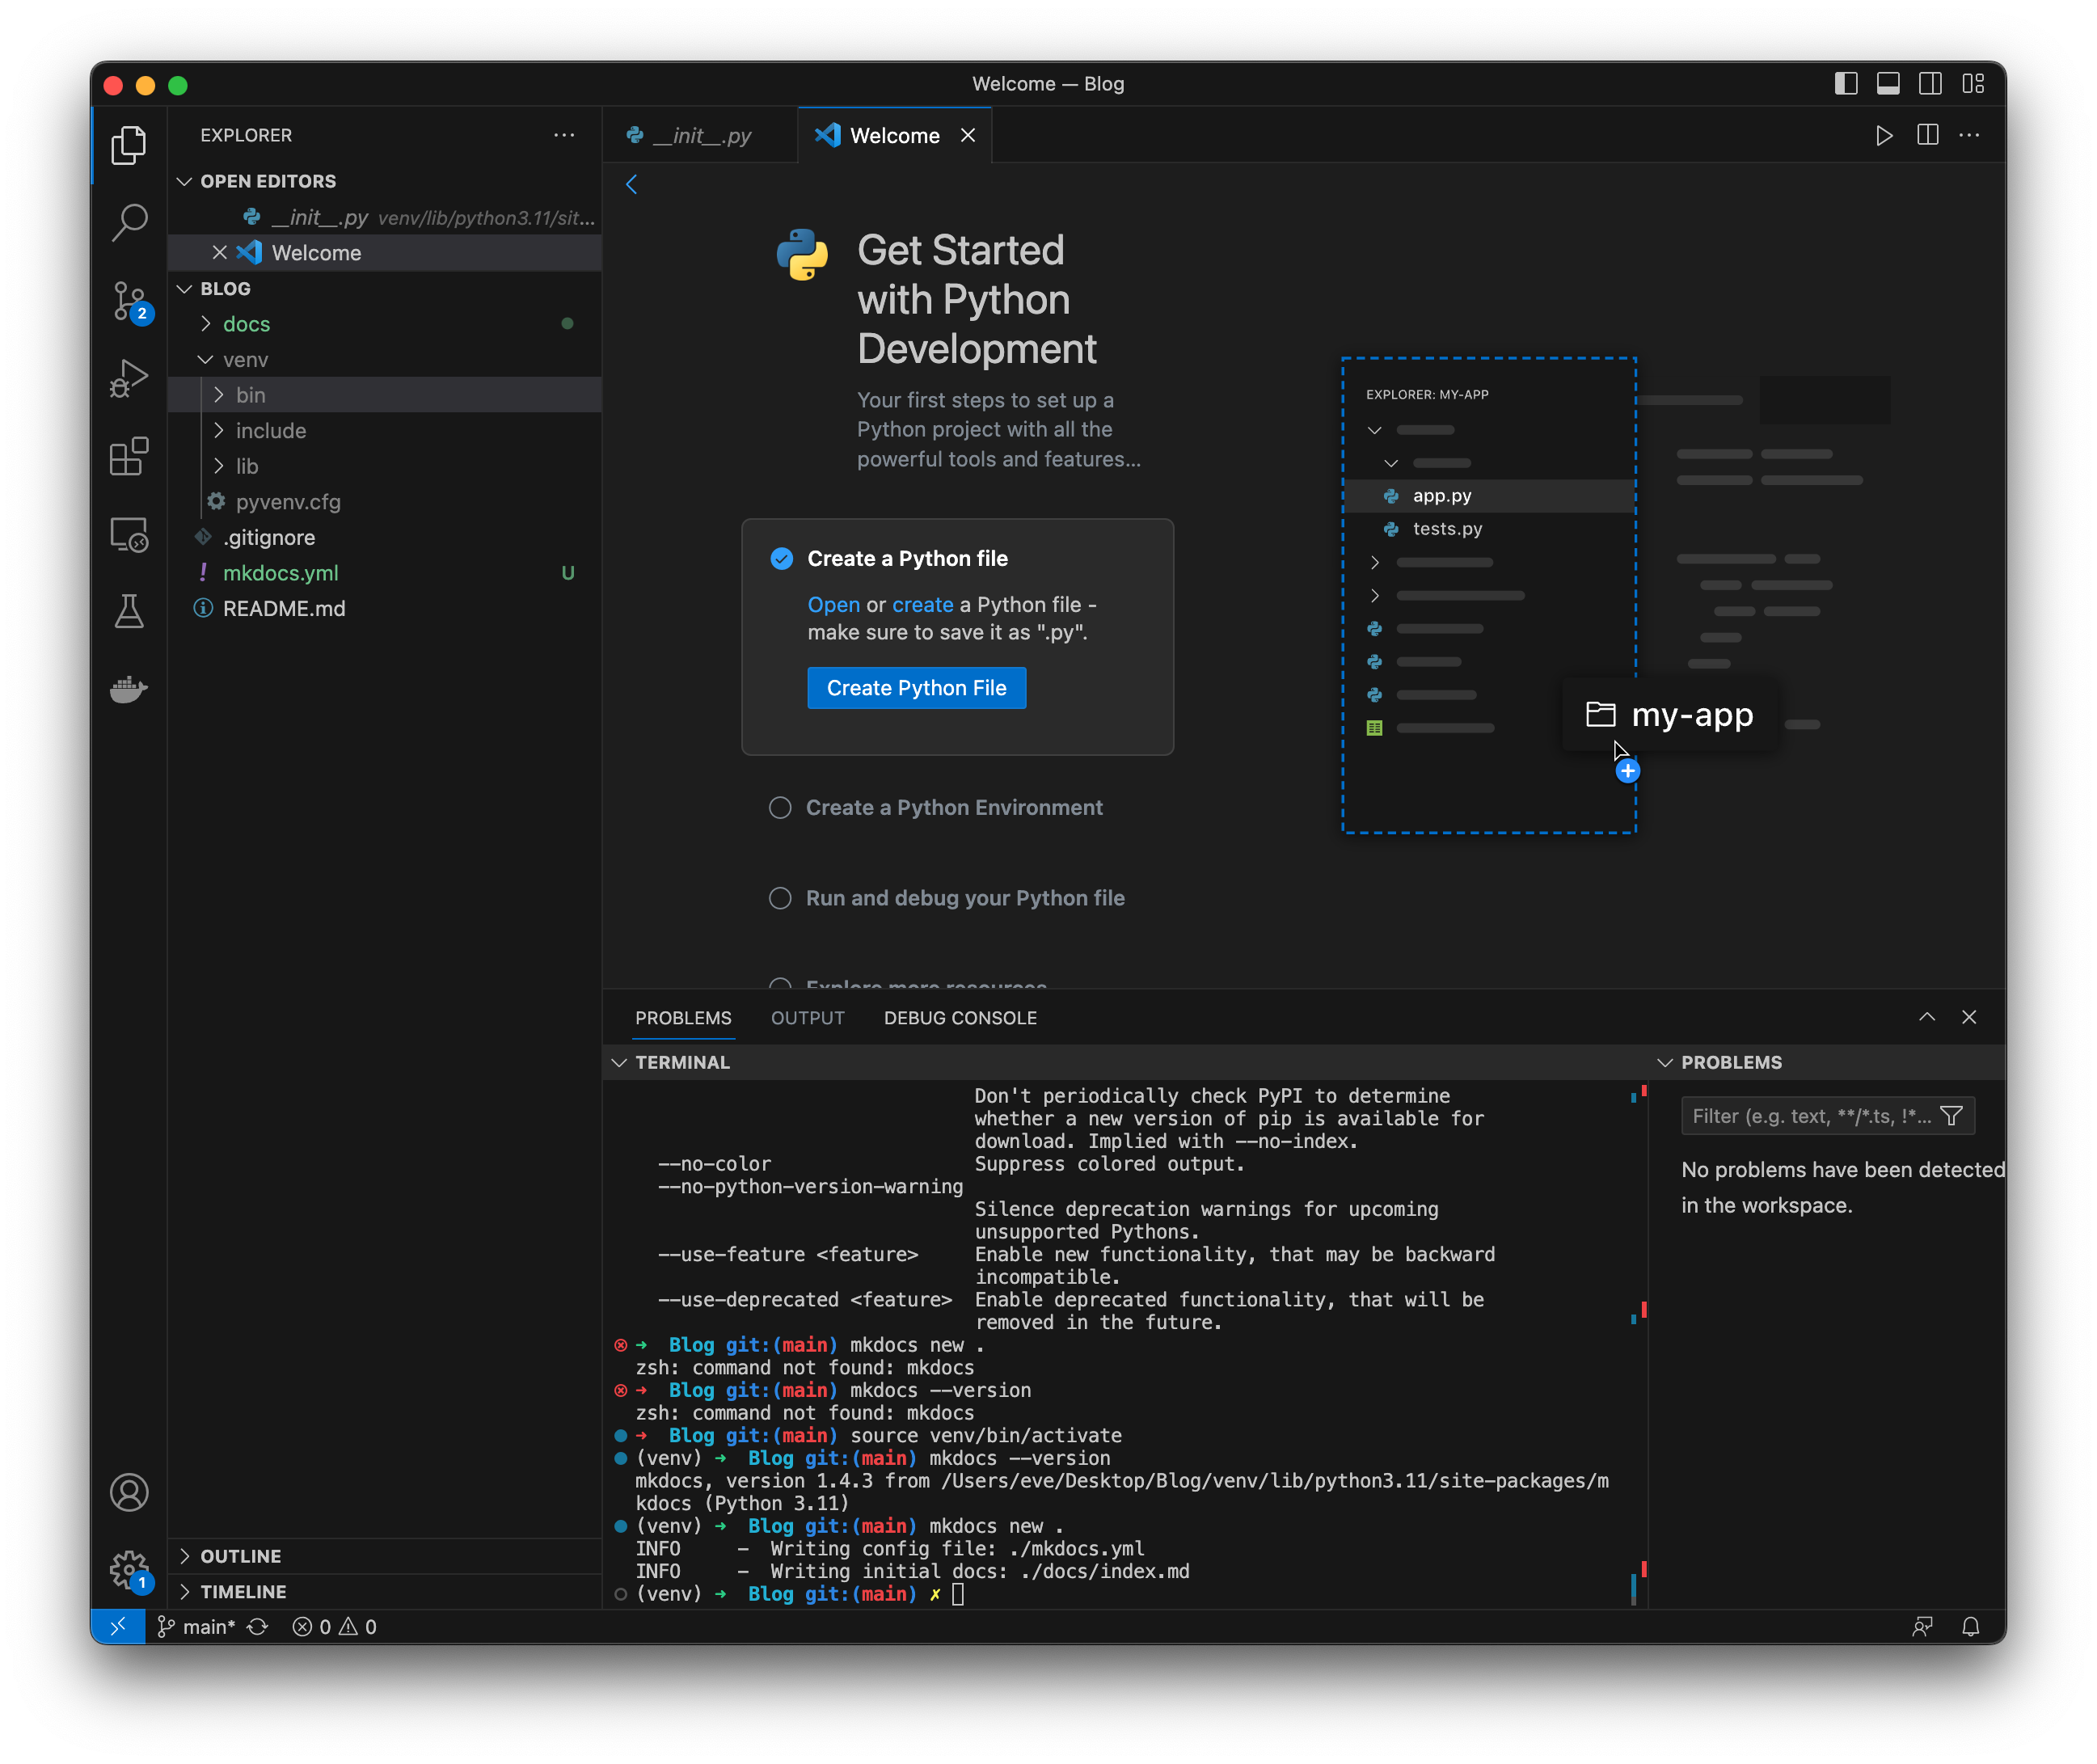The height and width of the screenshot is (1764, 2097).
Task: Open the Accounts icon in activity bar
Action: [x=129, y=1492]
